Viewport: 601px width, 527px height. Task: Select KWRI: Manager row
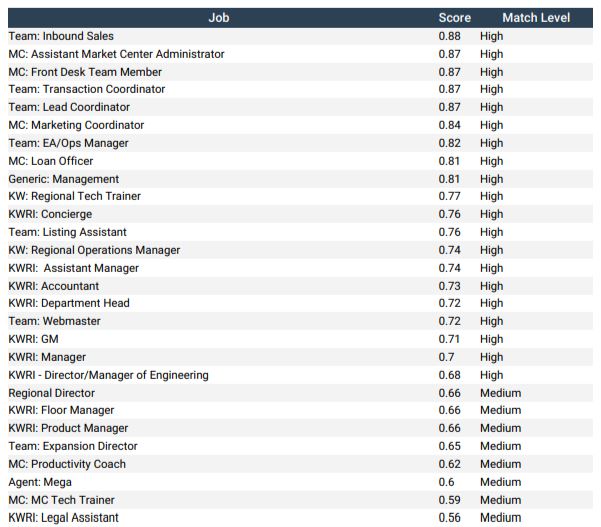coord(300,357)
